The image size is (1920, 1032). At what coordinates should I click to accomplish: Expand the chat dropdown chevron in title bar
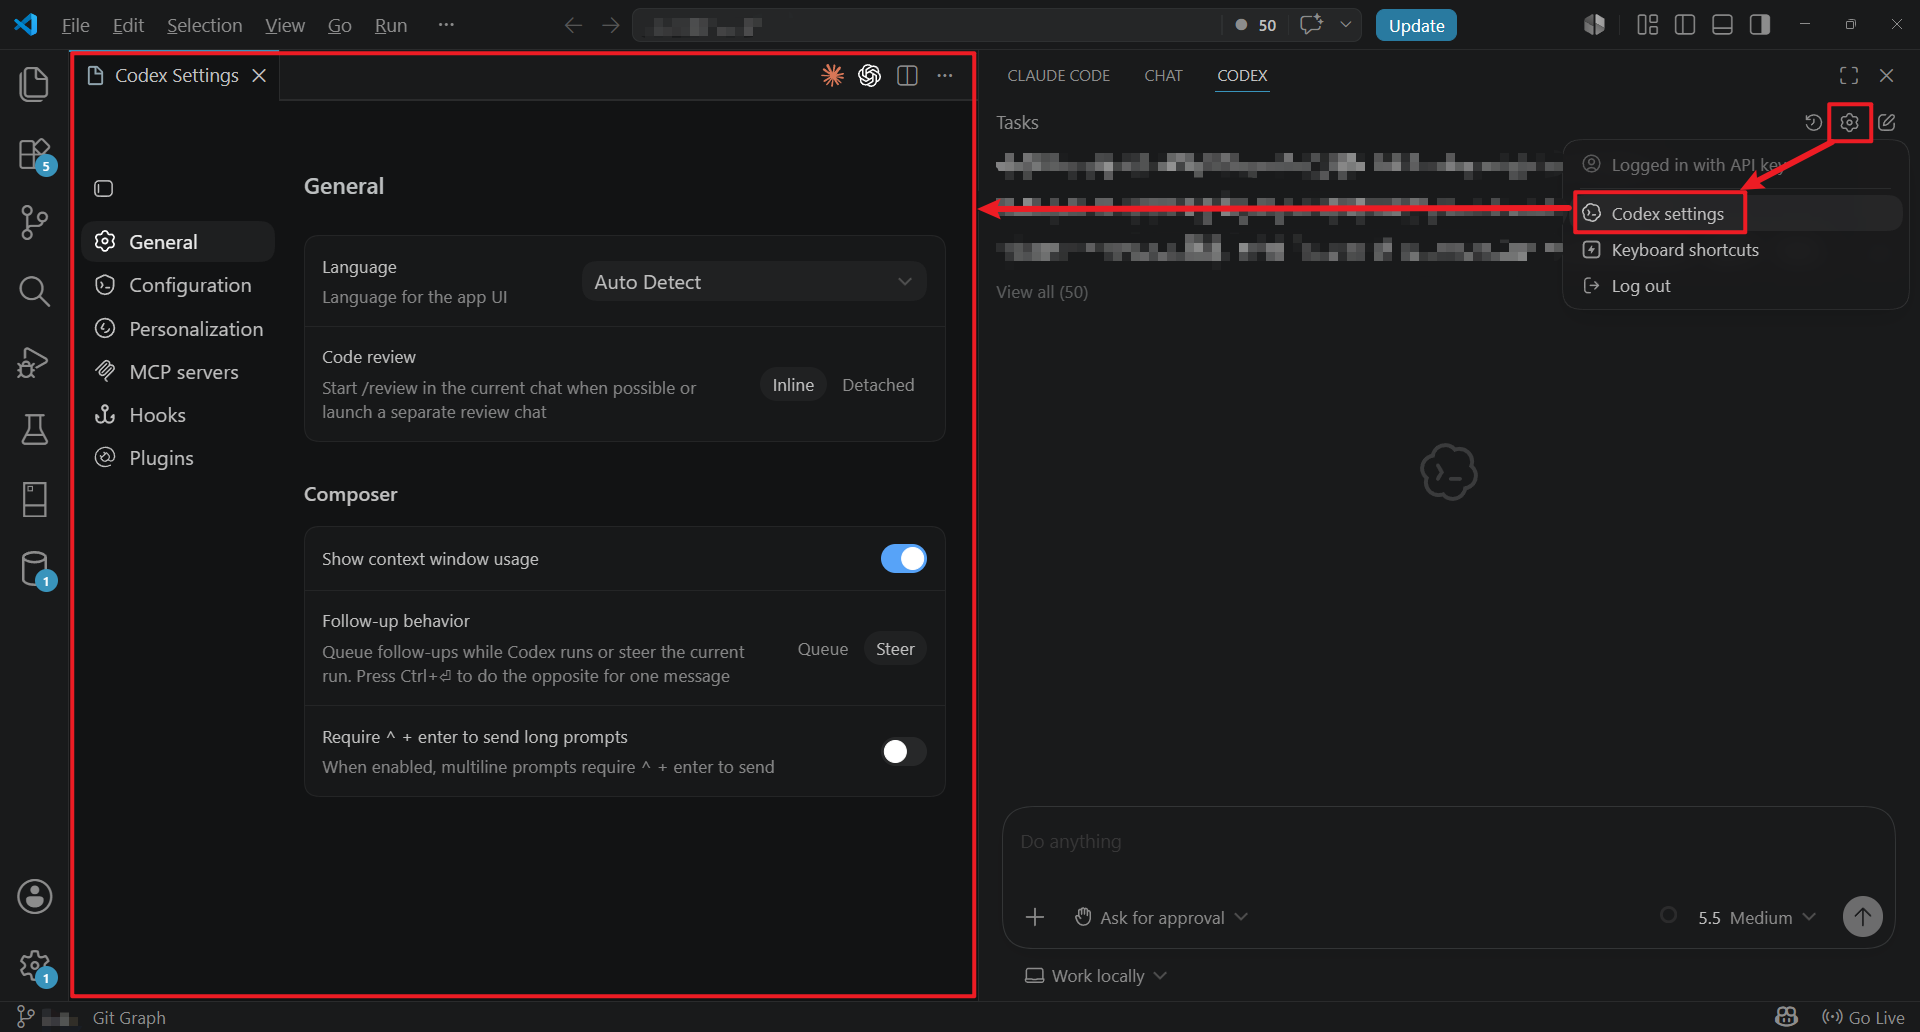[1346, 25]
